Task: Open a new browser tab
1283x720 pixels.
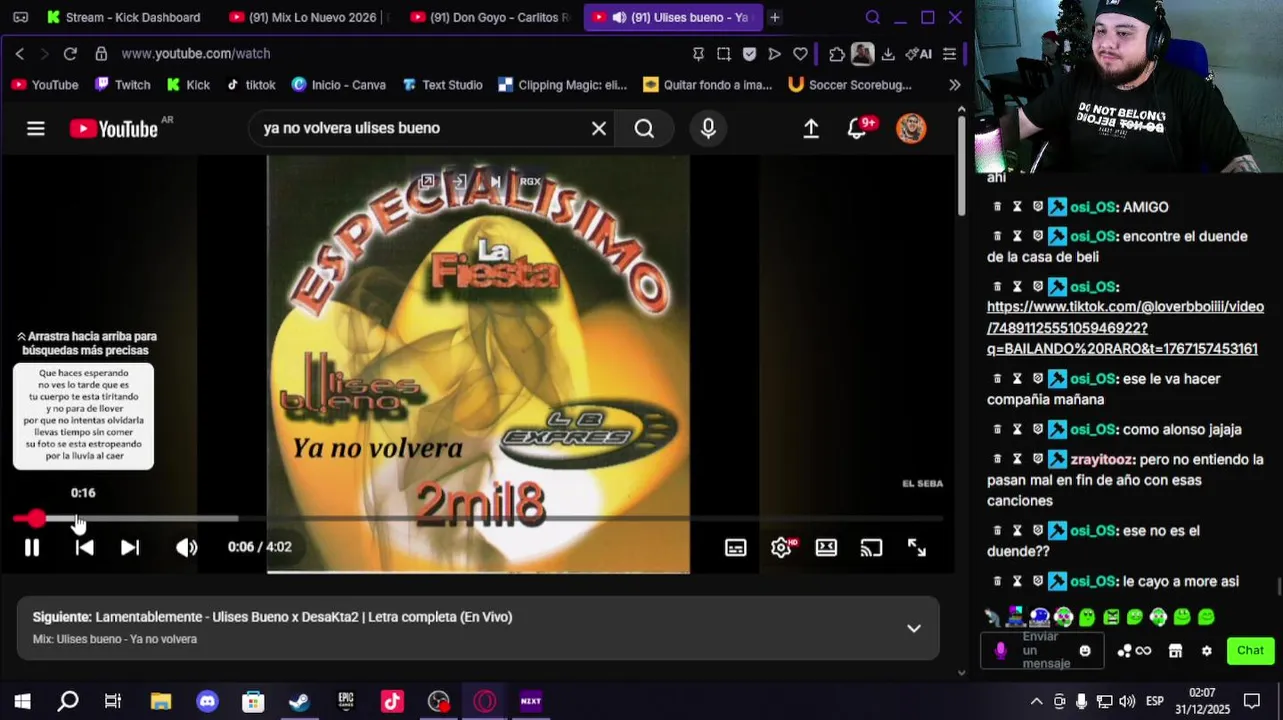Action: click(x=775, y=17)
